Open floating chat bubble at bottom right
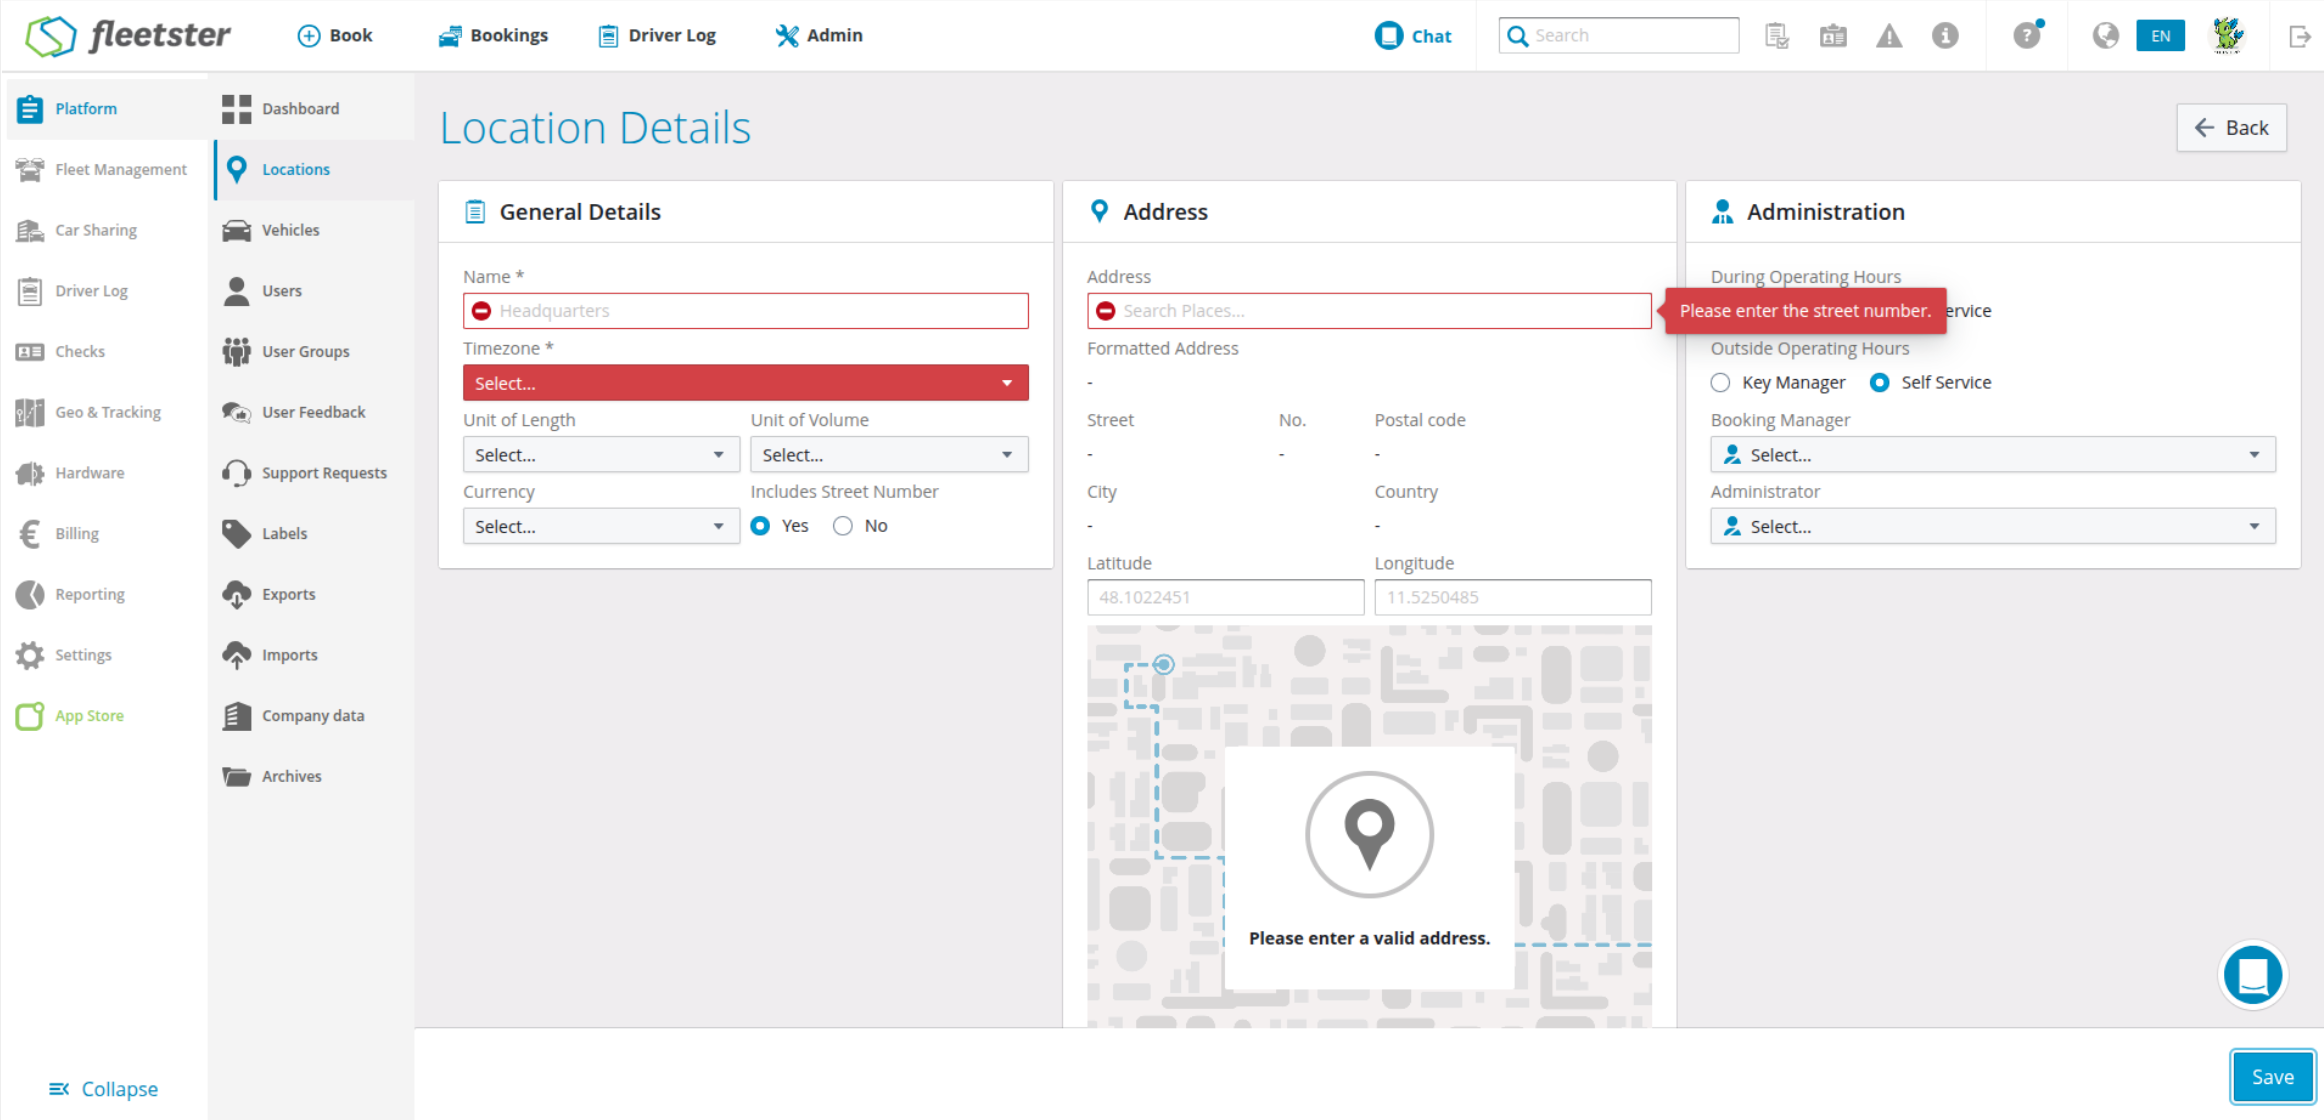2324x1120 pixels. (2252, 974)
